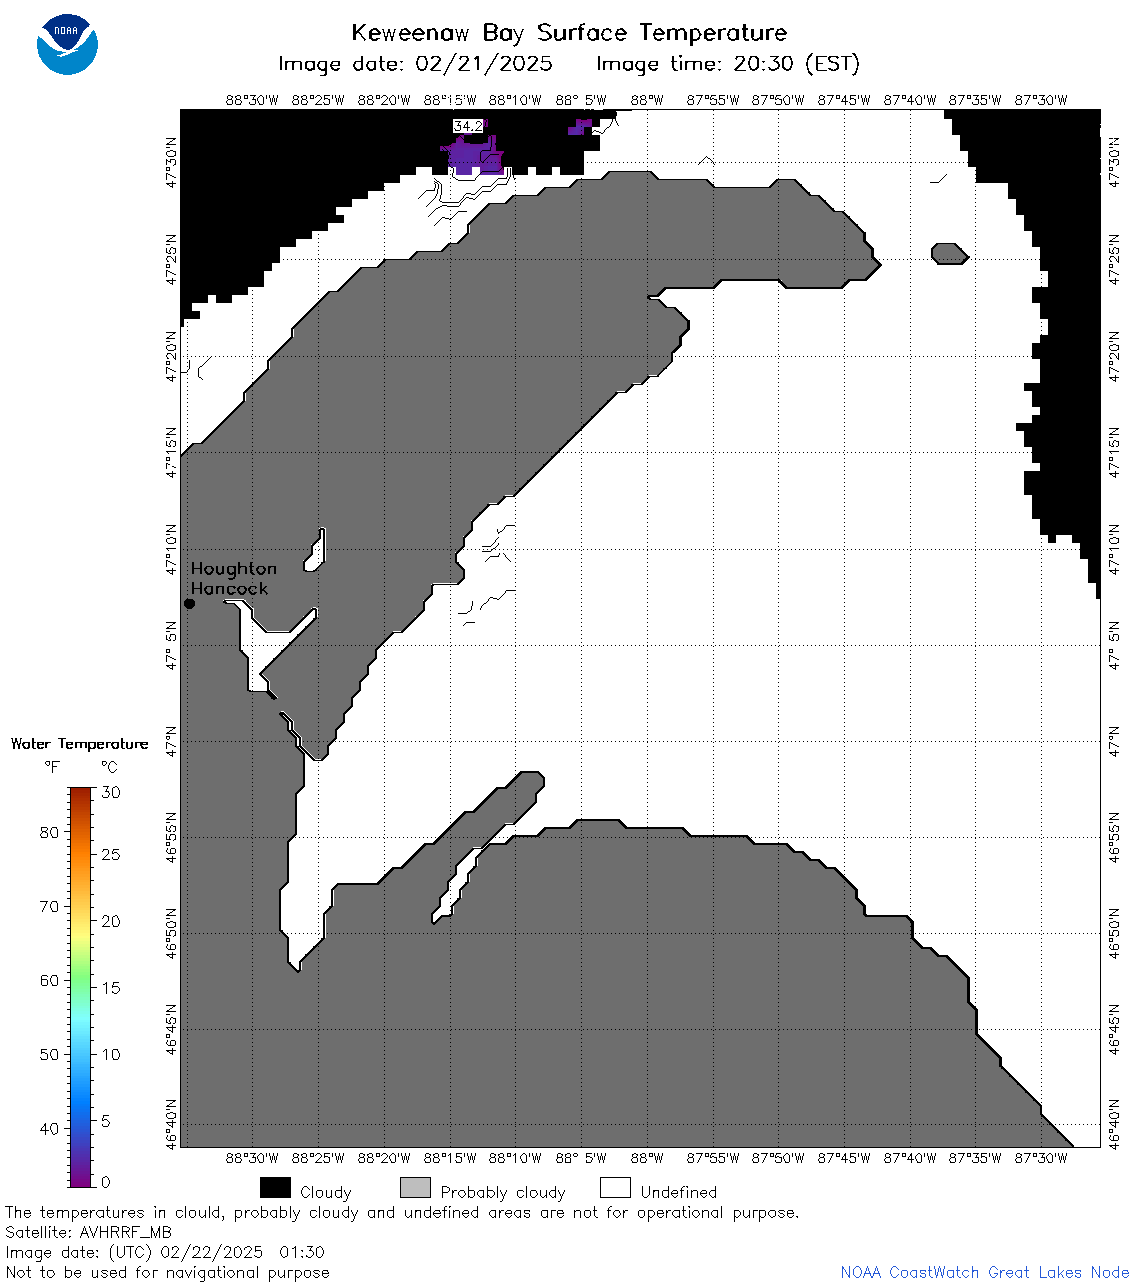This screenshot has height=1288, width=1140.
Task: Click the operational purpose disclaimer sentence
Action: coord(402,1212)
